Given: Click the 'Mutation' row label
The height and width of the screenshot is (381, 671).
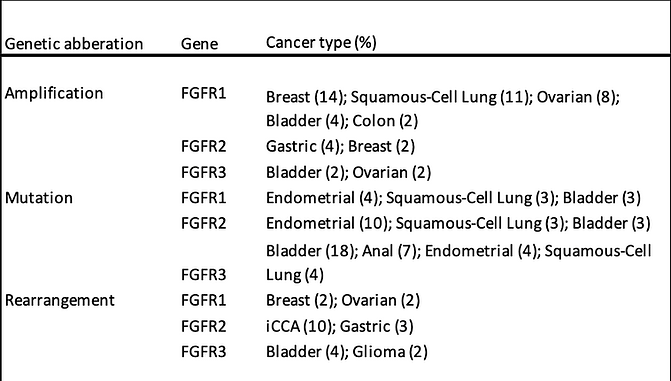Looking at the screenshot, I should (x=39, y=198).
